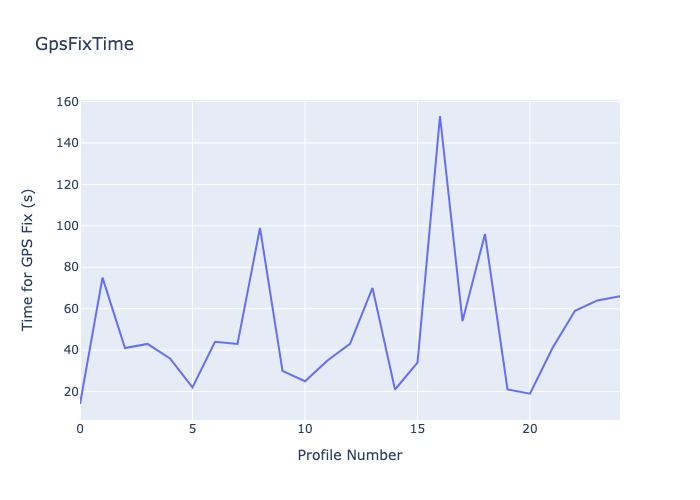The height and width of the screenshot is (500, 700).
Task: Click the peak at profile 13
Action: (x=372, y=288)
